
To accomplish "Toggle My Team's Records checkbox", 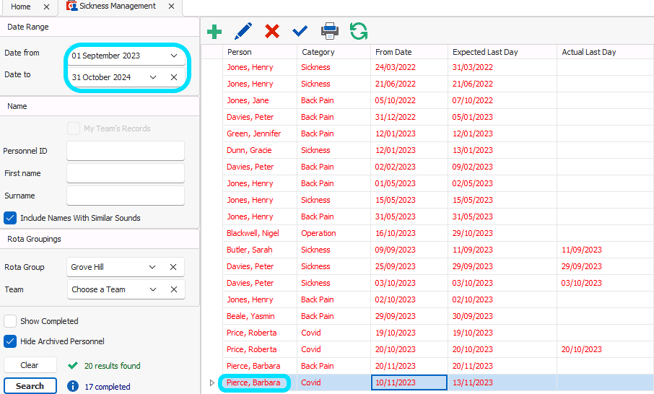I will pos(73,128).
